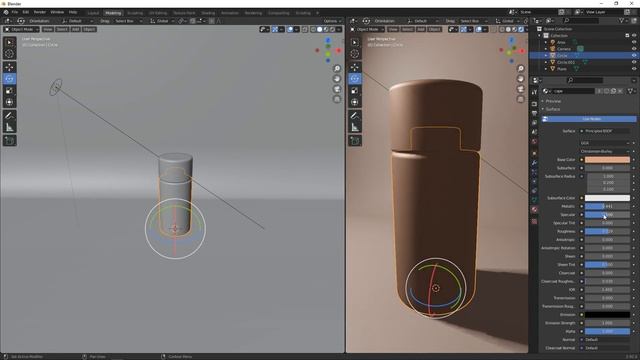Select the Move tool in right viewport
This screenshot has height=360, width=640.
pos(355,67)
